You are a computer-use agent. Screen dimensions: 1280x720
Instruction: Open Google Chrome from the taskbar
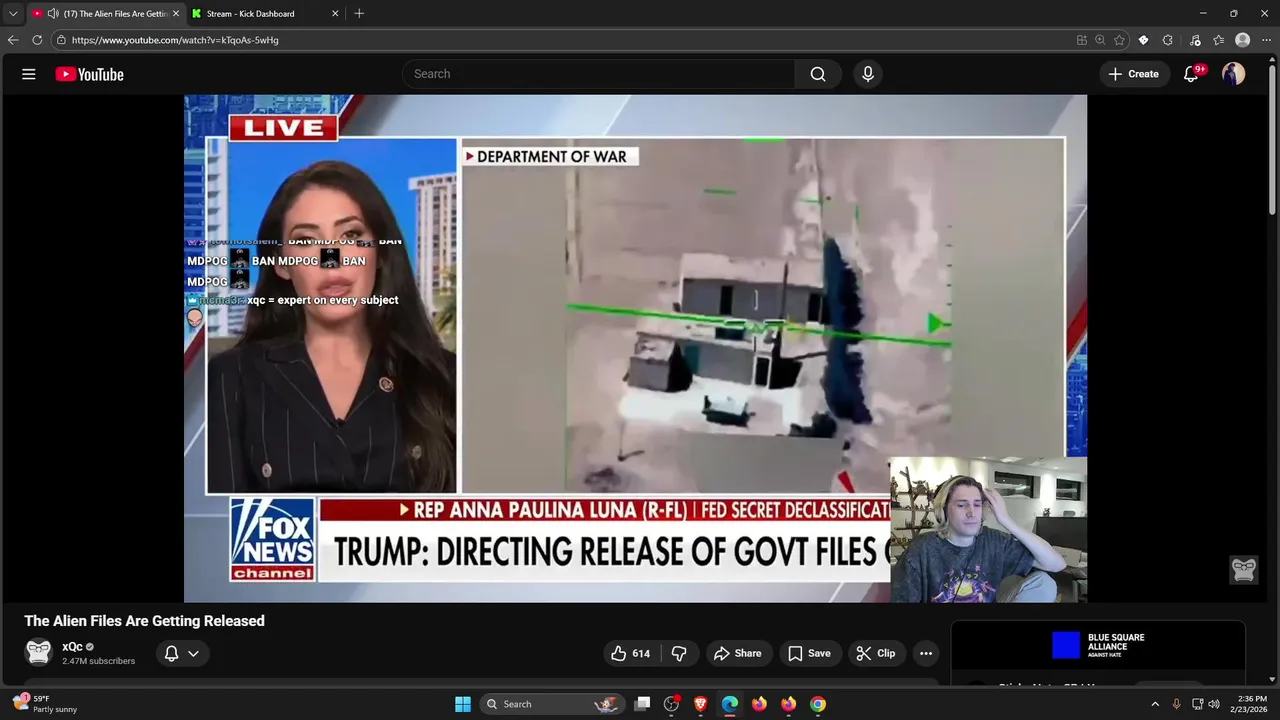pos(818,704)
